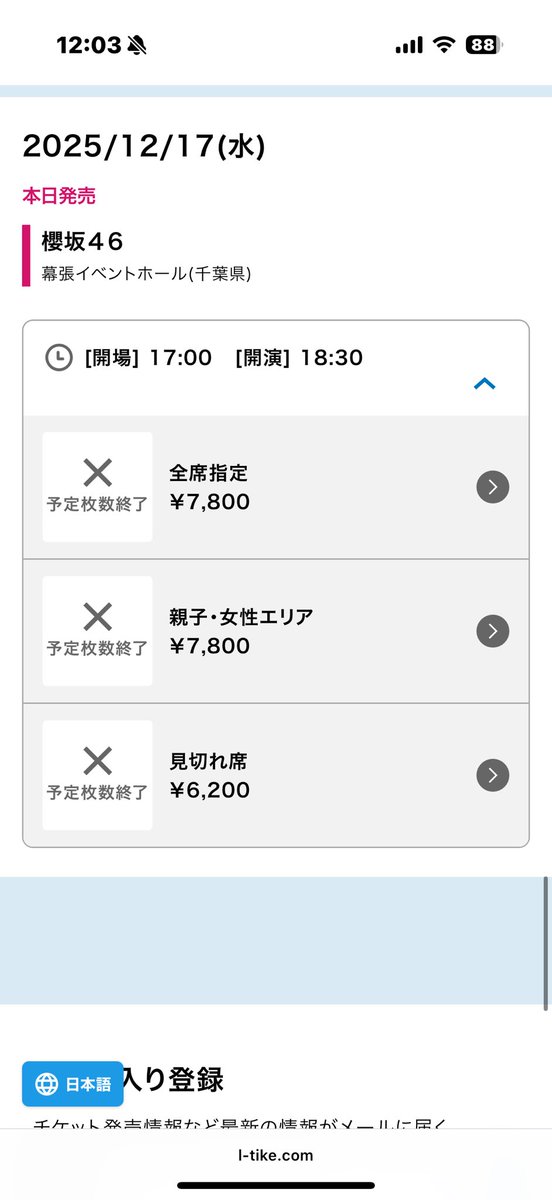Collapse the showtime section with blue chevron

click(x=484, y=383)
